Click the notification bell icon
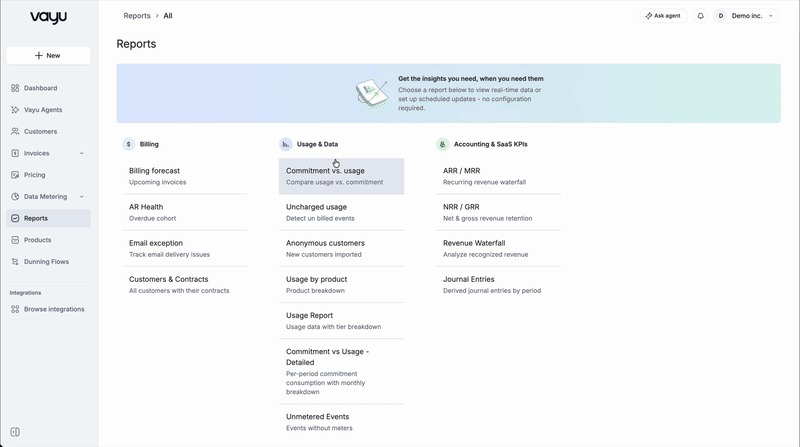The image size is (800, 447). click(x=701, y=16)
